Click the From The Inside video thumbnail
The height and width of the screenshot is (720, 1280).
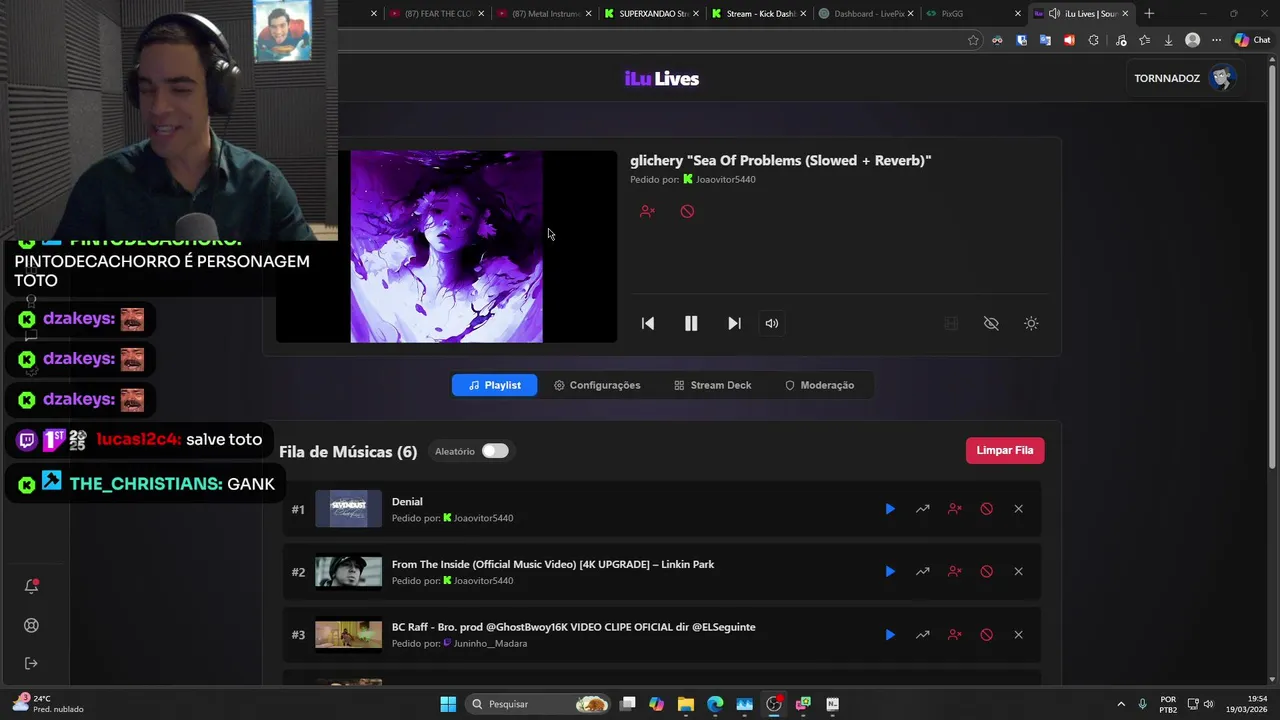pos(348,572)
